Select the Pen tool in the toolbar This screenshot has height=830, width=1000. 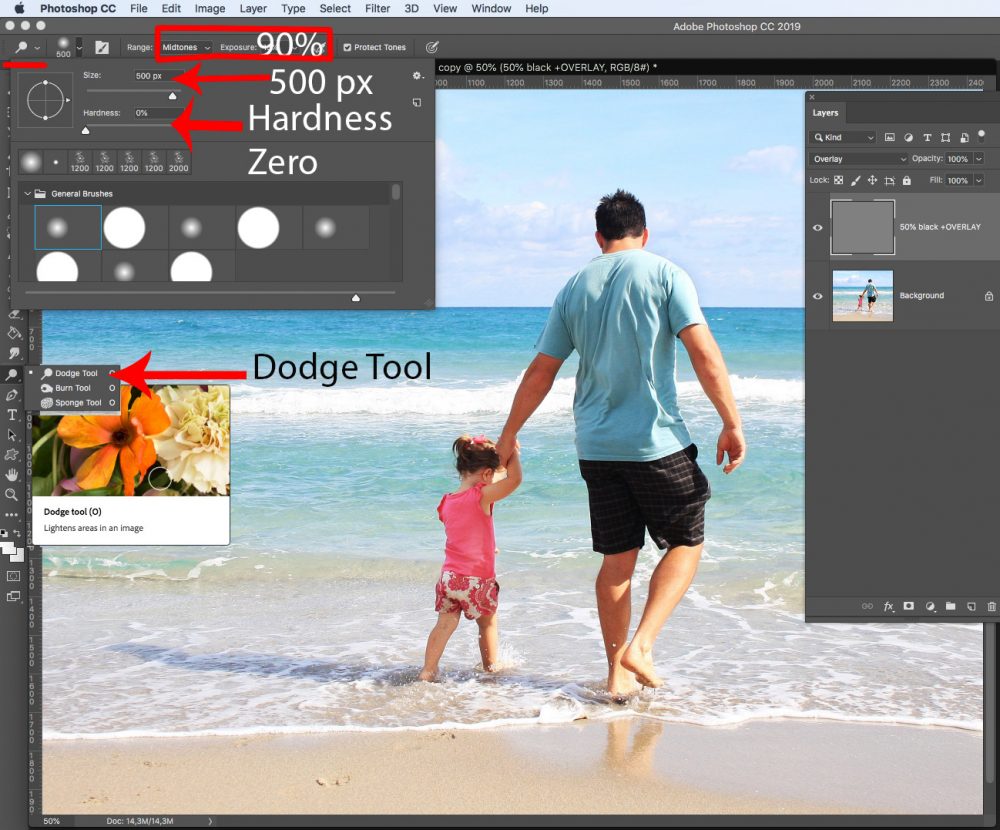(x=12, y=395)
